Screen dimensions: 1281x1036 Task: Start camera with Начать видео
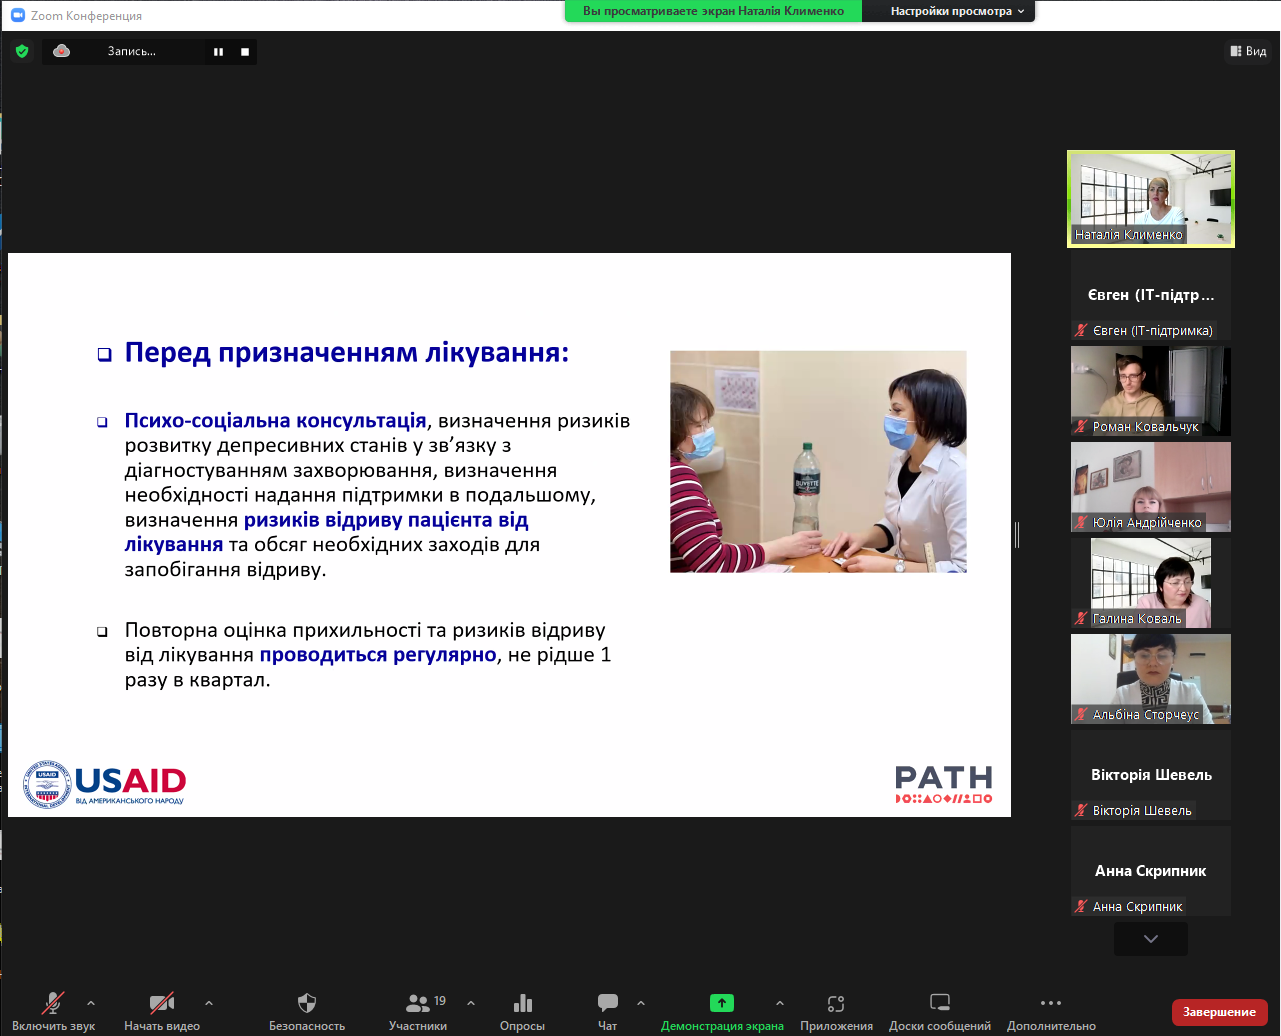[x=162, y=1004]
